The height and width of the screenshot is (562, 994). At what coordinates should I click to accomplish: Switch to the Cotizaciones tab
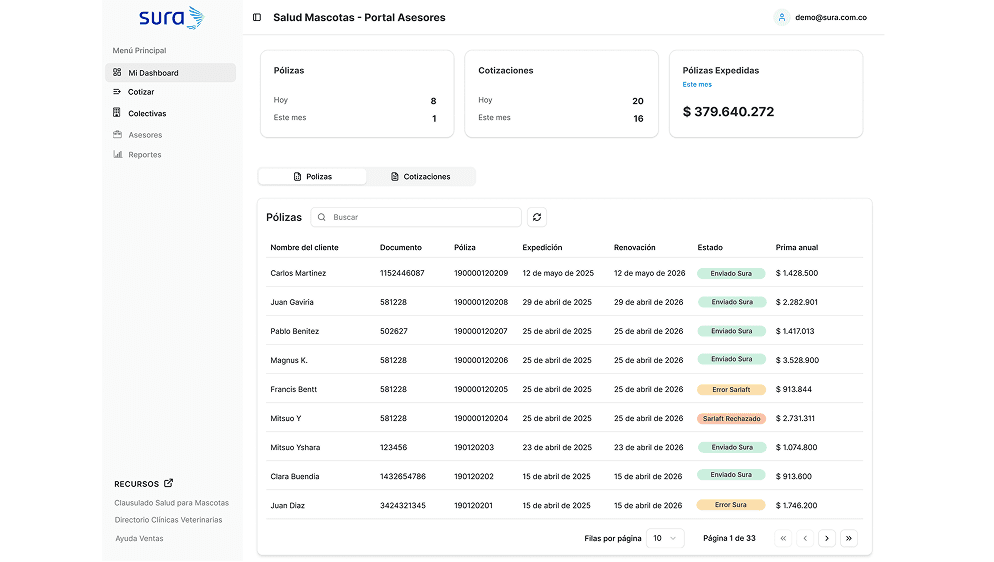420,177
